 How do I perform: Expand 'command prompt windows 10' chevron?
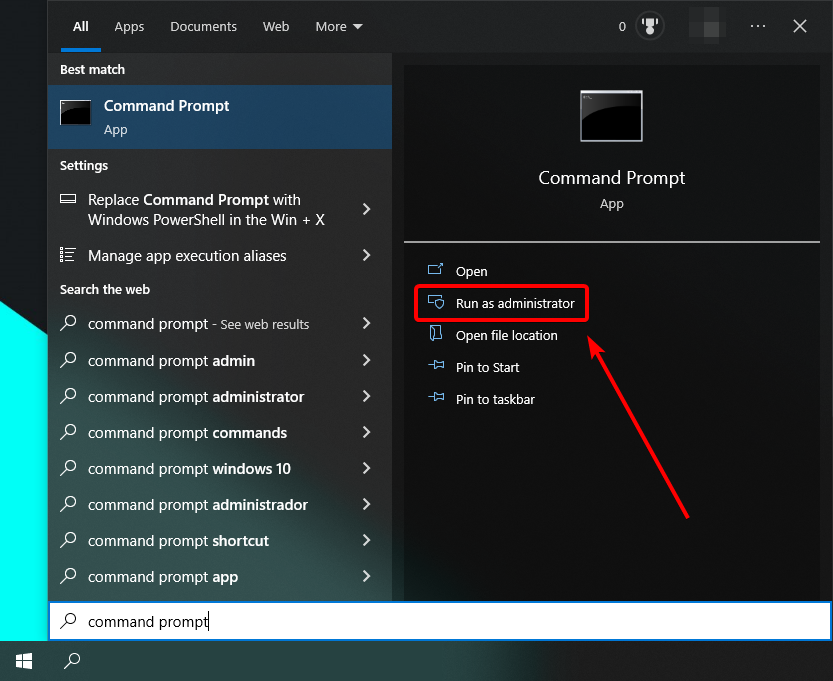click(x=366, y=469)
